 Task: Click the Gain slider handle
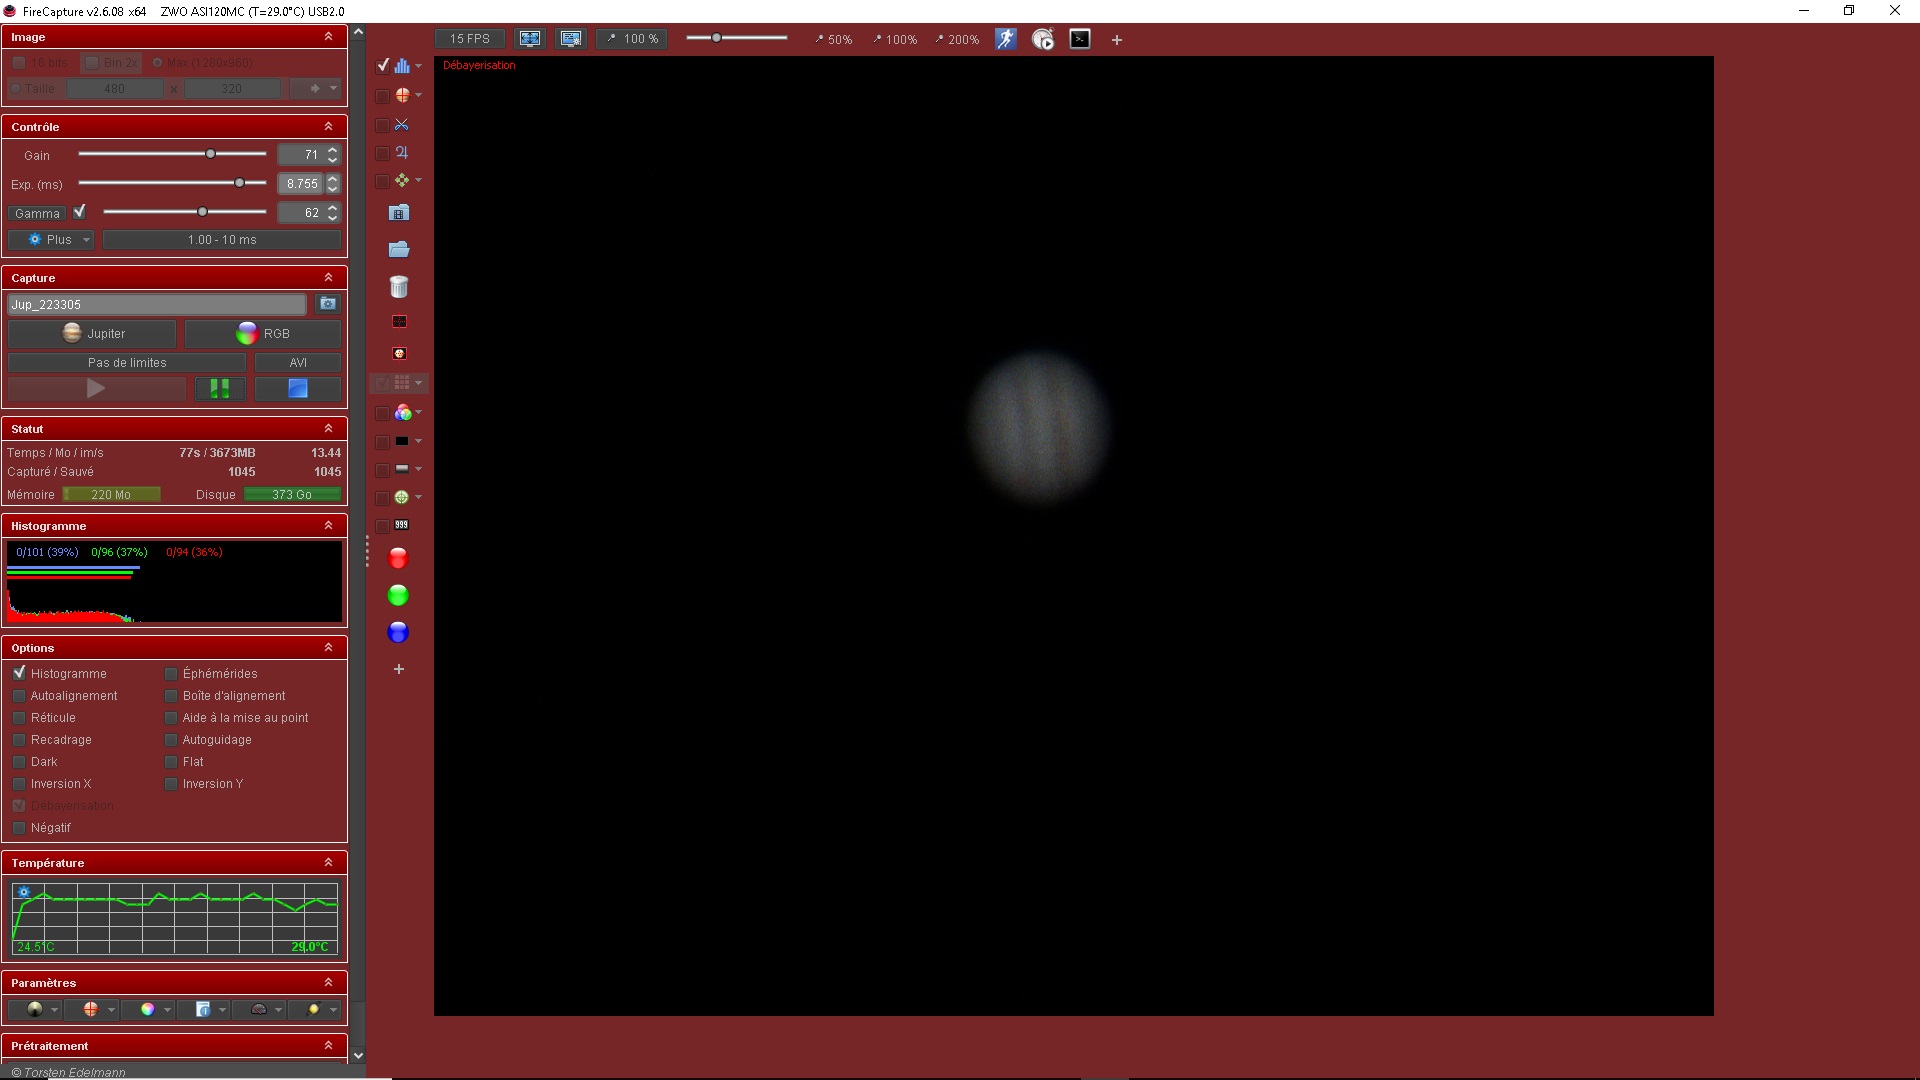(210, 154)
